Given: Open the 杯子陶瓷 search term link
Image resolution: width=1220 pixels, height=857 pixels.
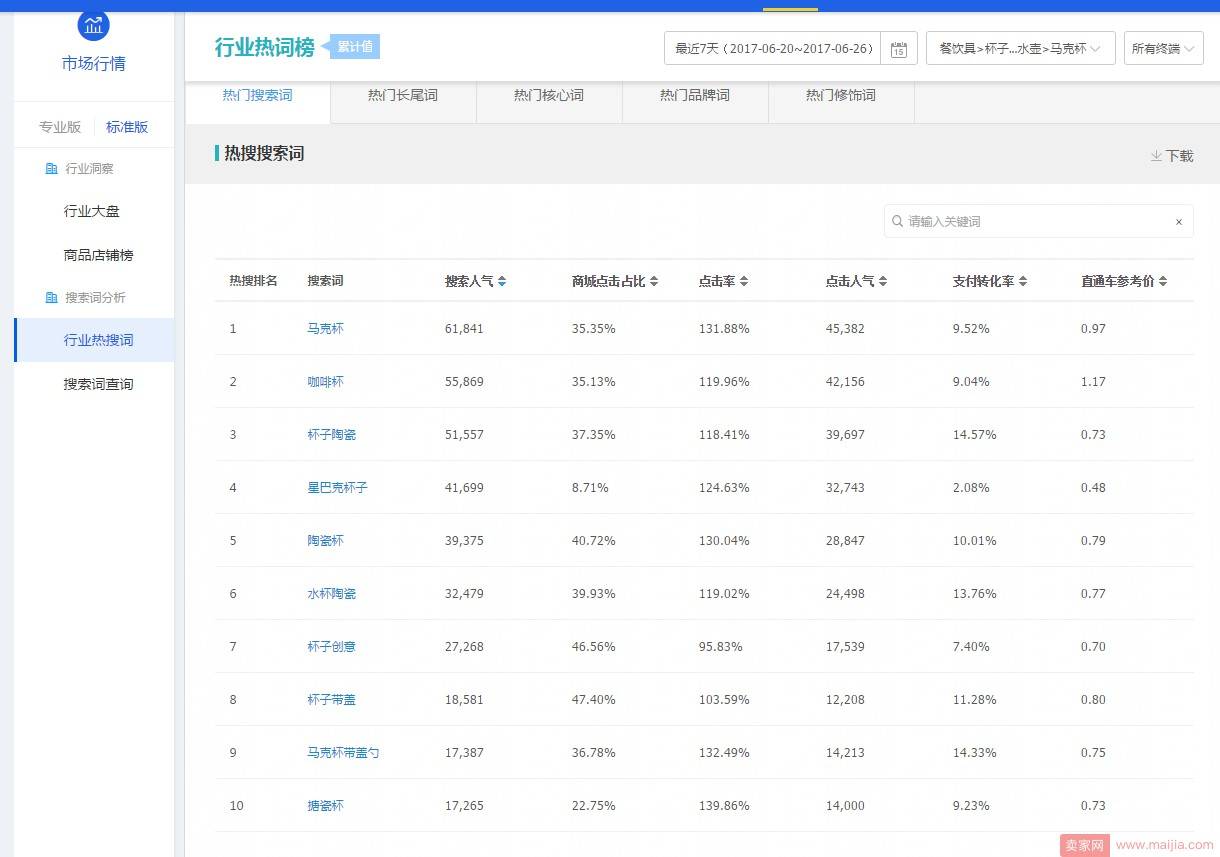Looking at the screenshot, I should (331, 435).
